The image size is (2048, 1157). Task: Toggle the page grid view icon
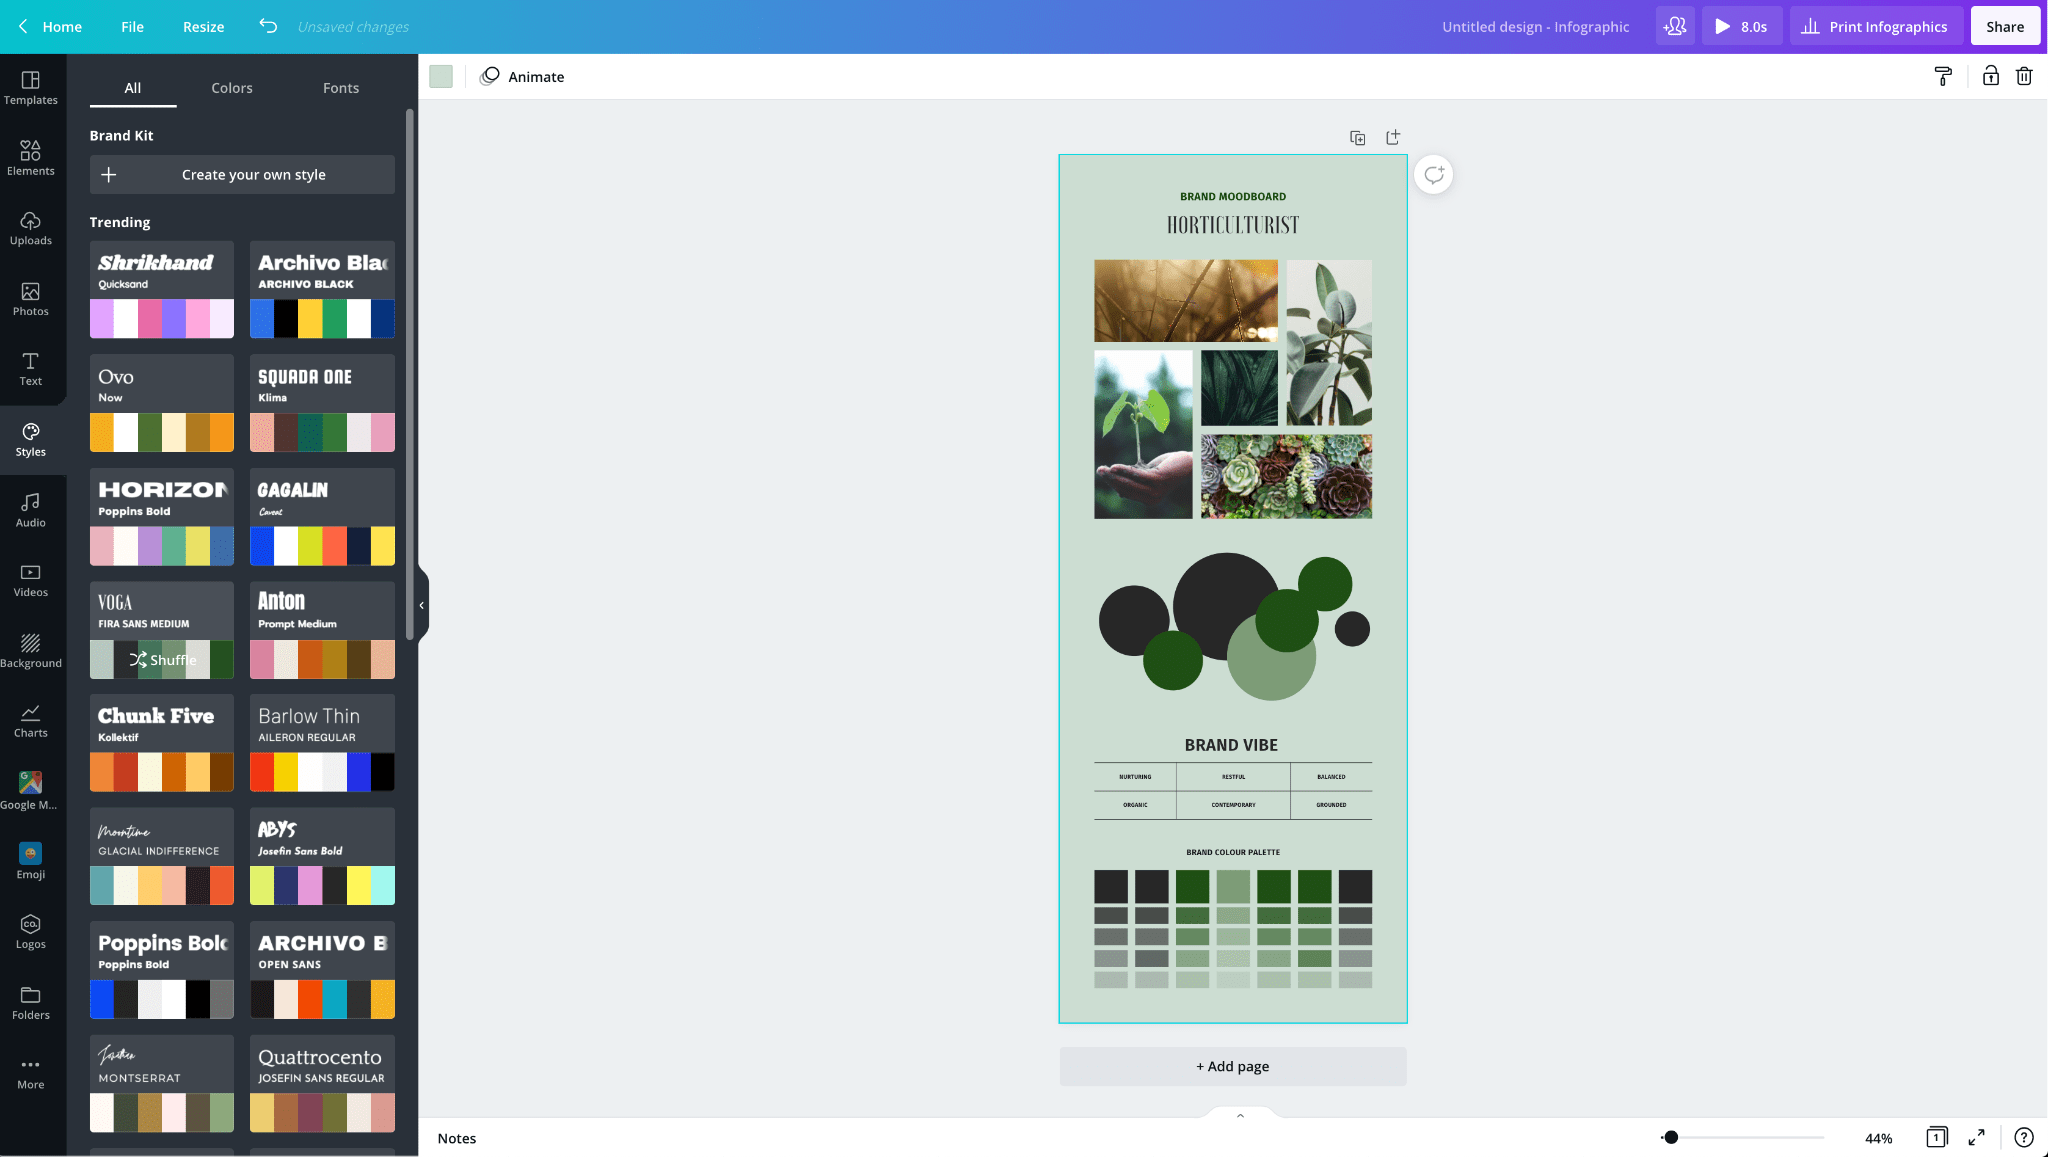1937,1138
